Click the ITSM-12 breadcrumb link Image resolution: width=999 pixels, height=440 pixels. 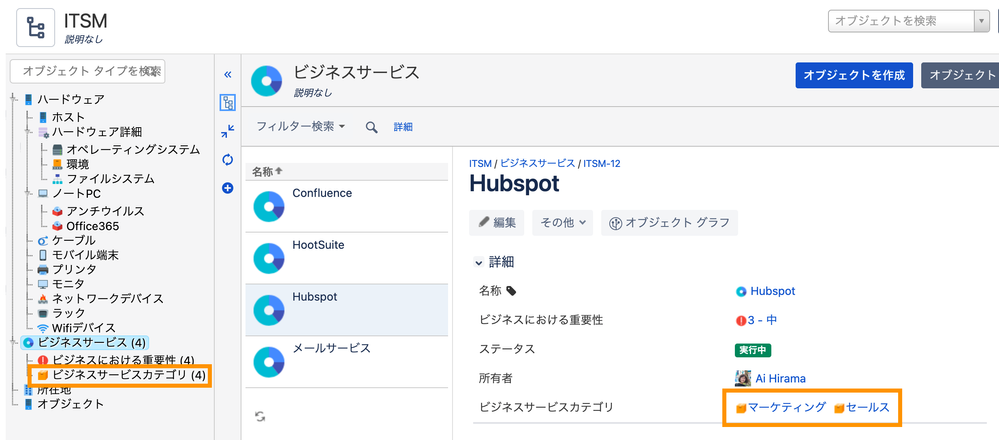pyautogui.click(x=601, y=164)
